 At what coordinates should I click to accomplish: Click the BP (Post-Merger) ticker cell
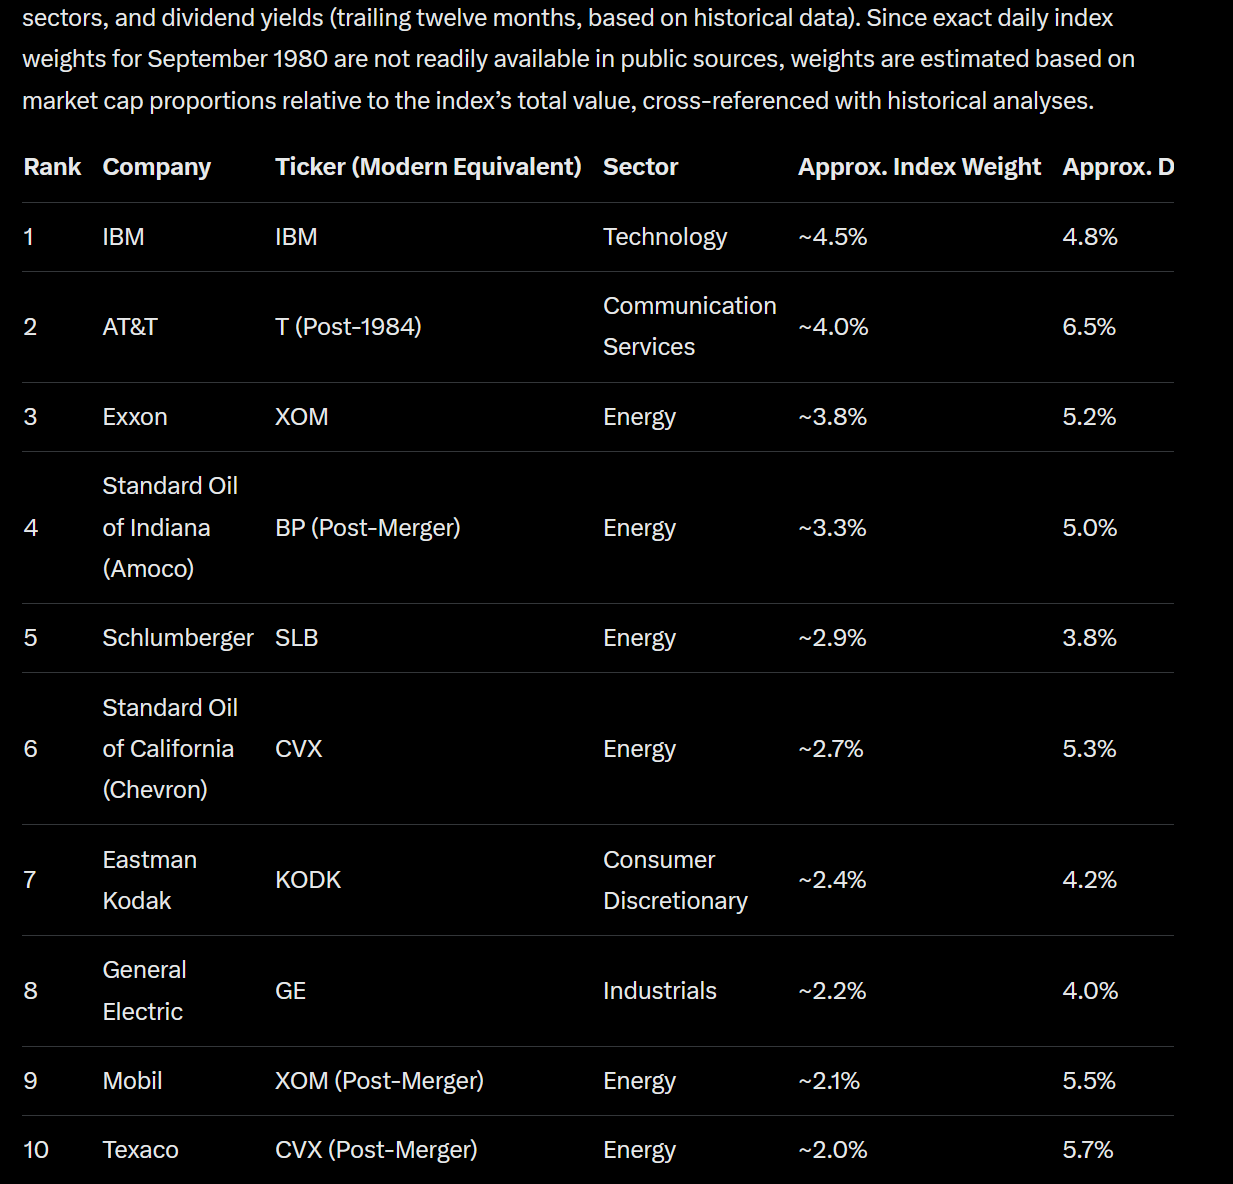coord(367,528)
